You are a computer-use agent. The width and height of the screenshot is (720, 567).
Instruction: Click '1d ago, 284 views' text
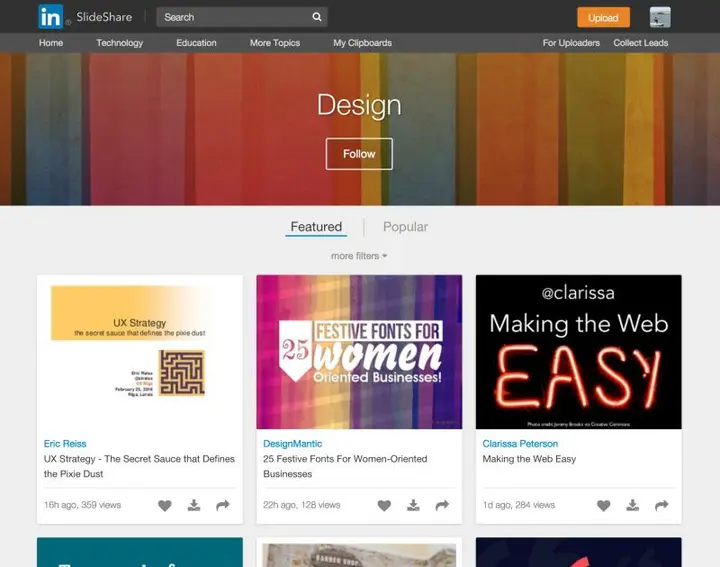[x=519, y=505]
